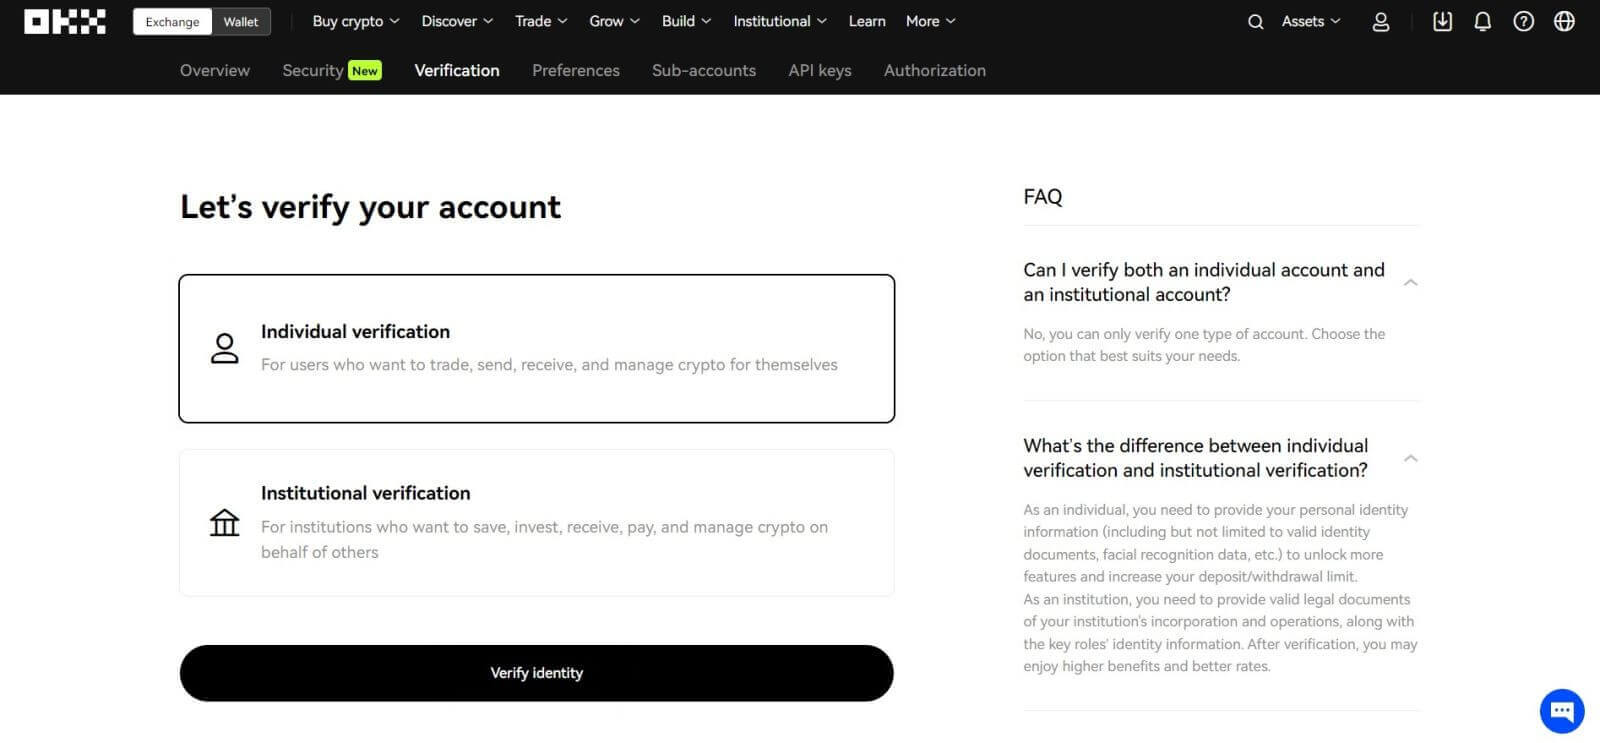Select Institutional verification option
Screen dimensions: 1600x743
click(537, 522)
